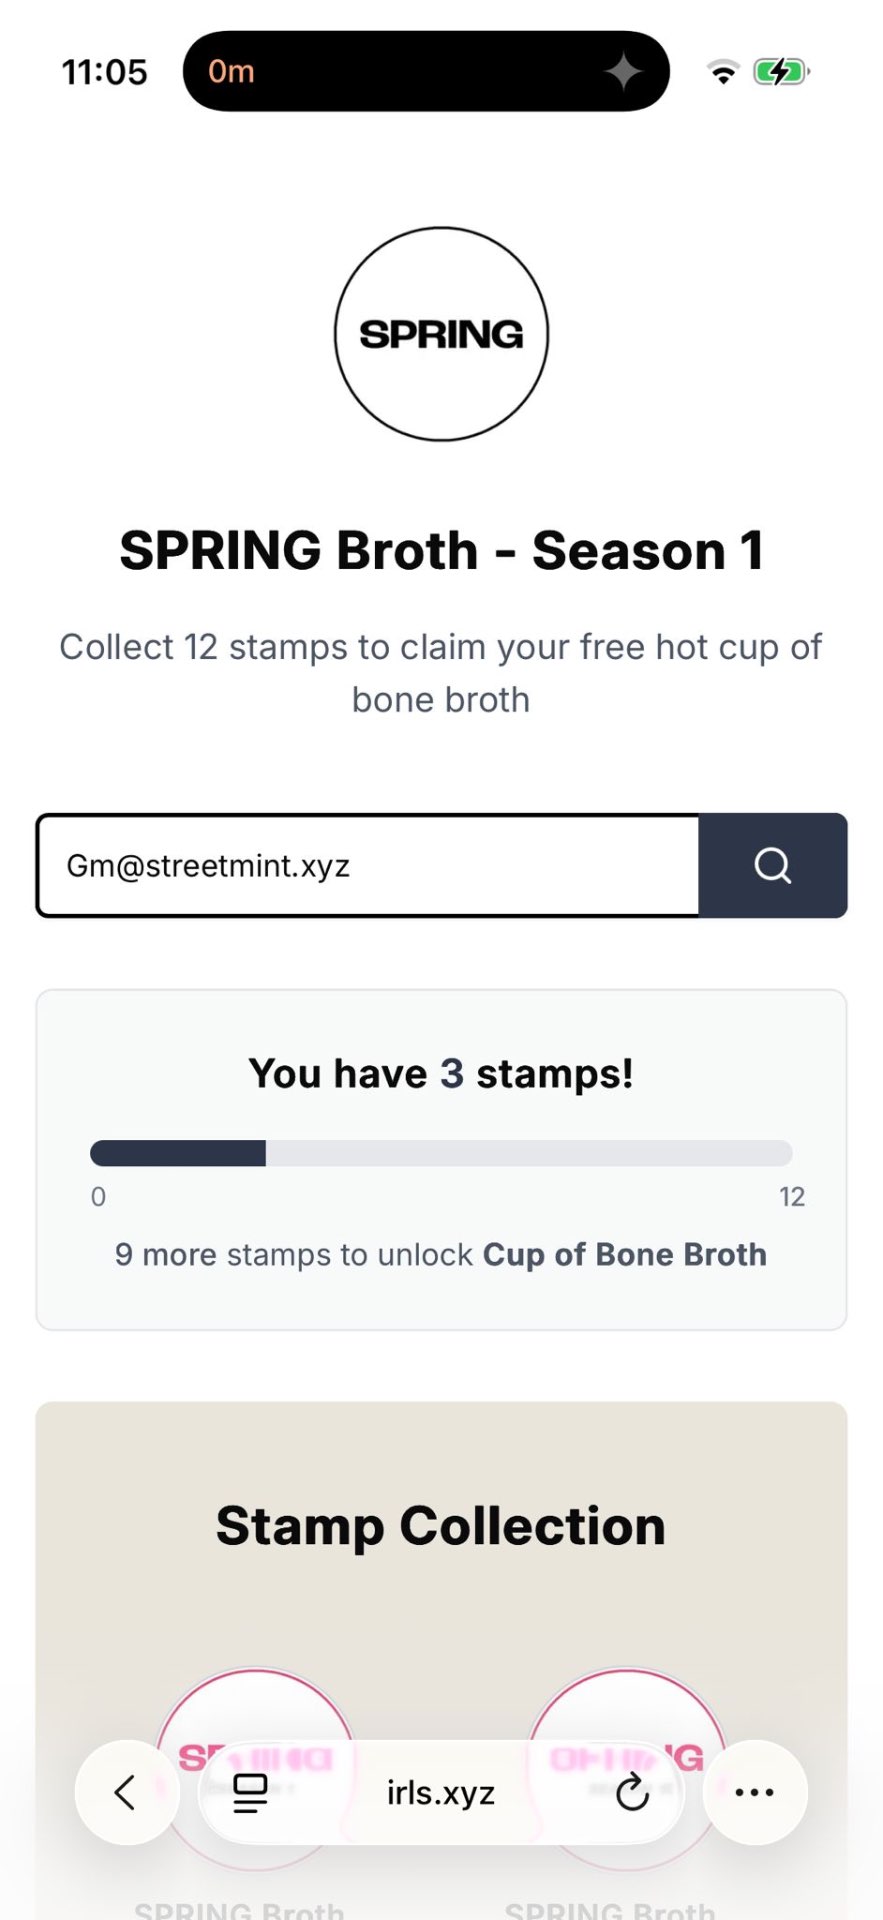Tap the Wi-Fi status icon

722,72
